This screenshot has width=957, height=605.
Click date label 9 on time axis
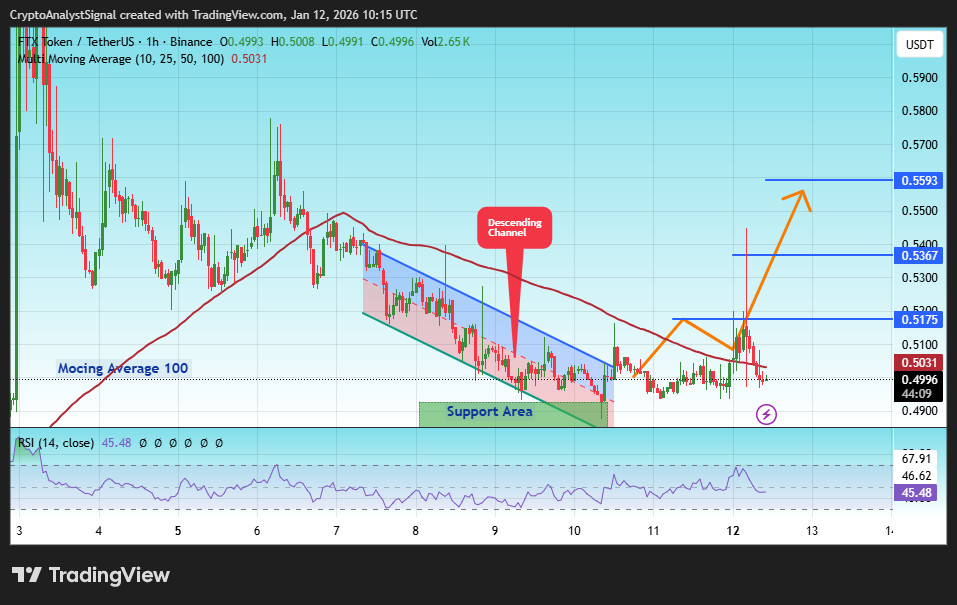(494, 531)
